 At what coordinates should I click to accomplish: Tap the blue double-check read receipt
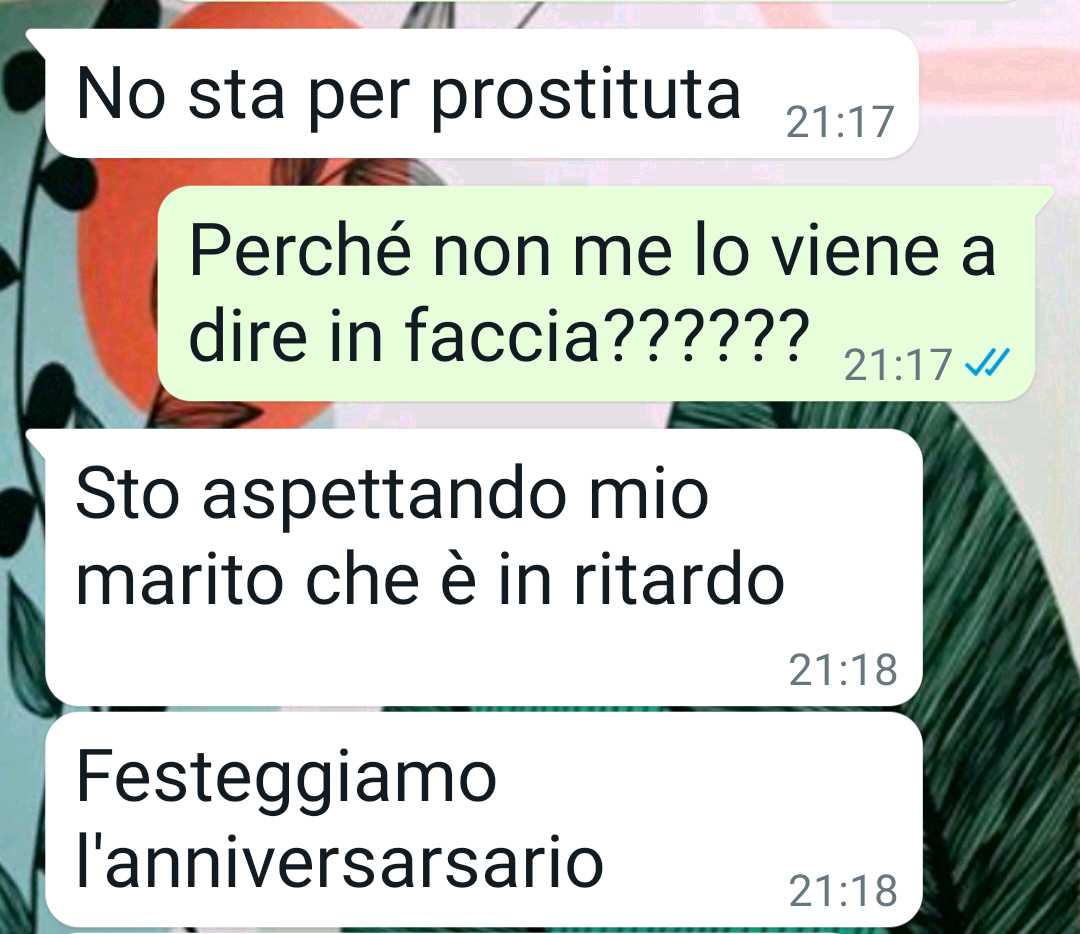click(987, 362)
